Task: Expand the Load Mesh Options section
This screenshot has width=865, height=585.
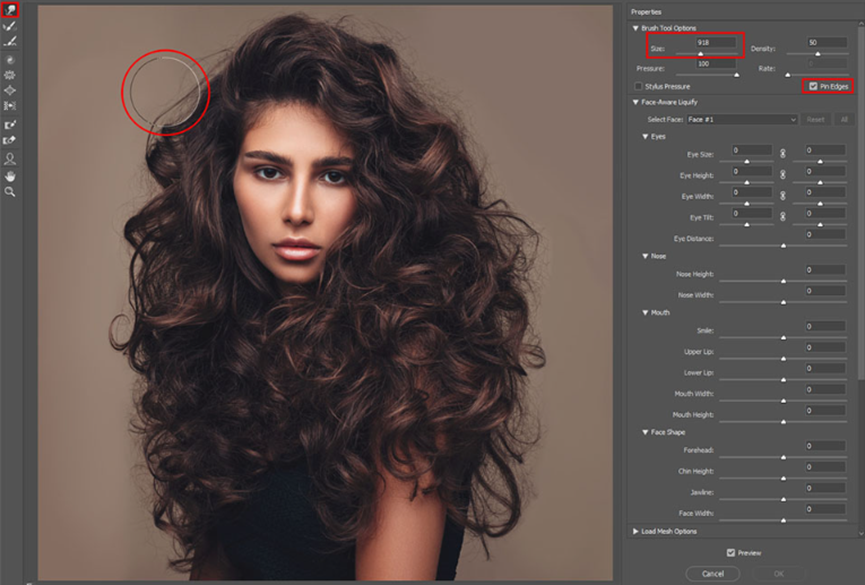Action: 636,531
